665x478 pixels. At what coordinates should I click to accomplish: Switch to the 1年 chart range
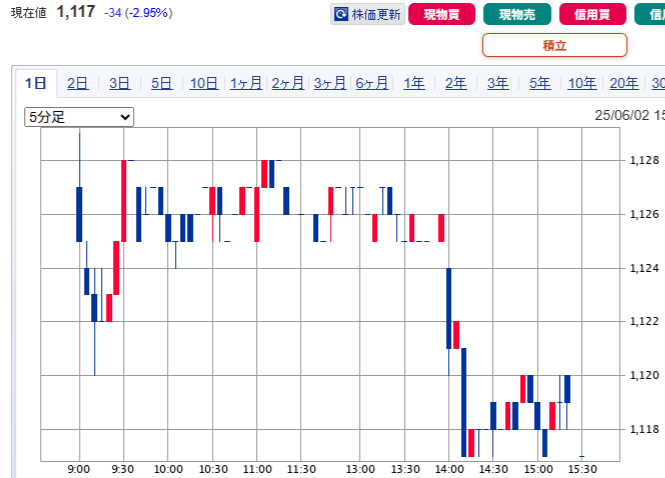(x=414, y=83)
